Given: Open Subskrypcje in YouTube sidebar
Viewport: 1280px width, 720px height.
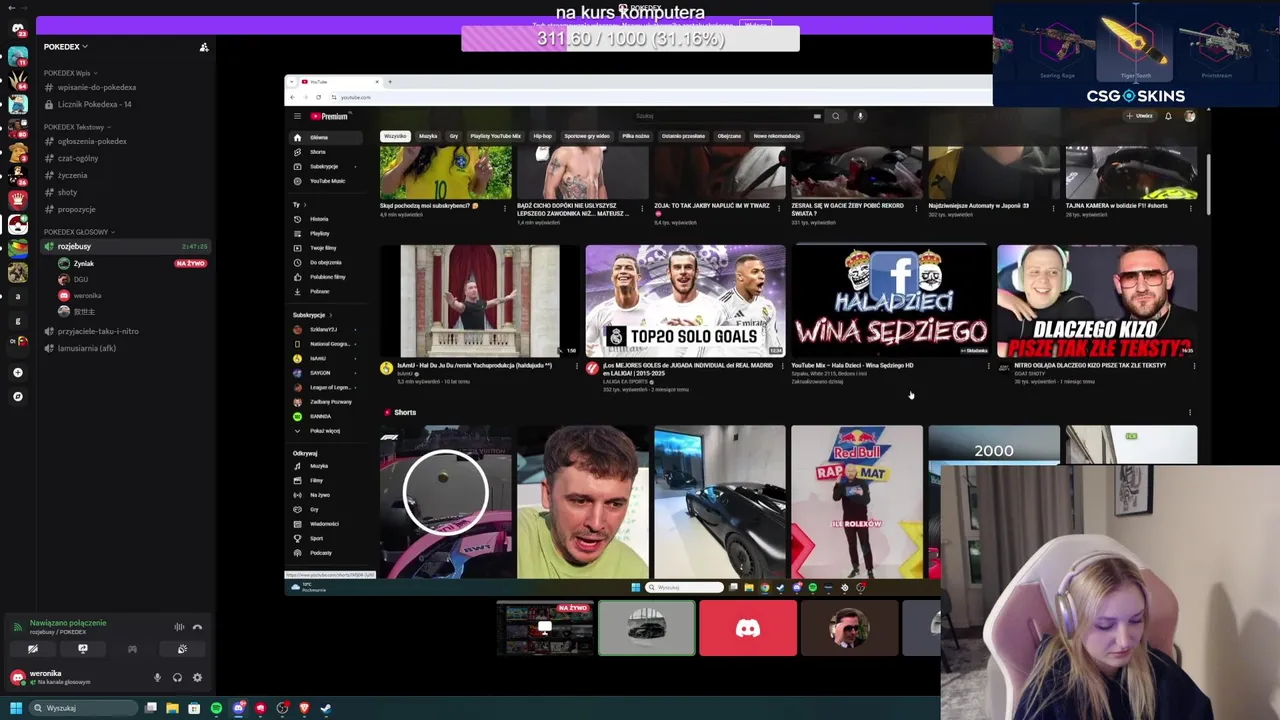Looking at the screenshot, I should pyautogui.click(x=325, y=166).
